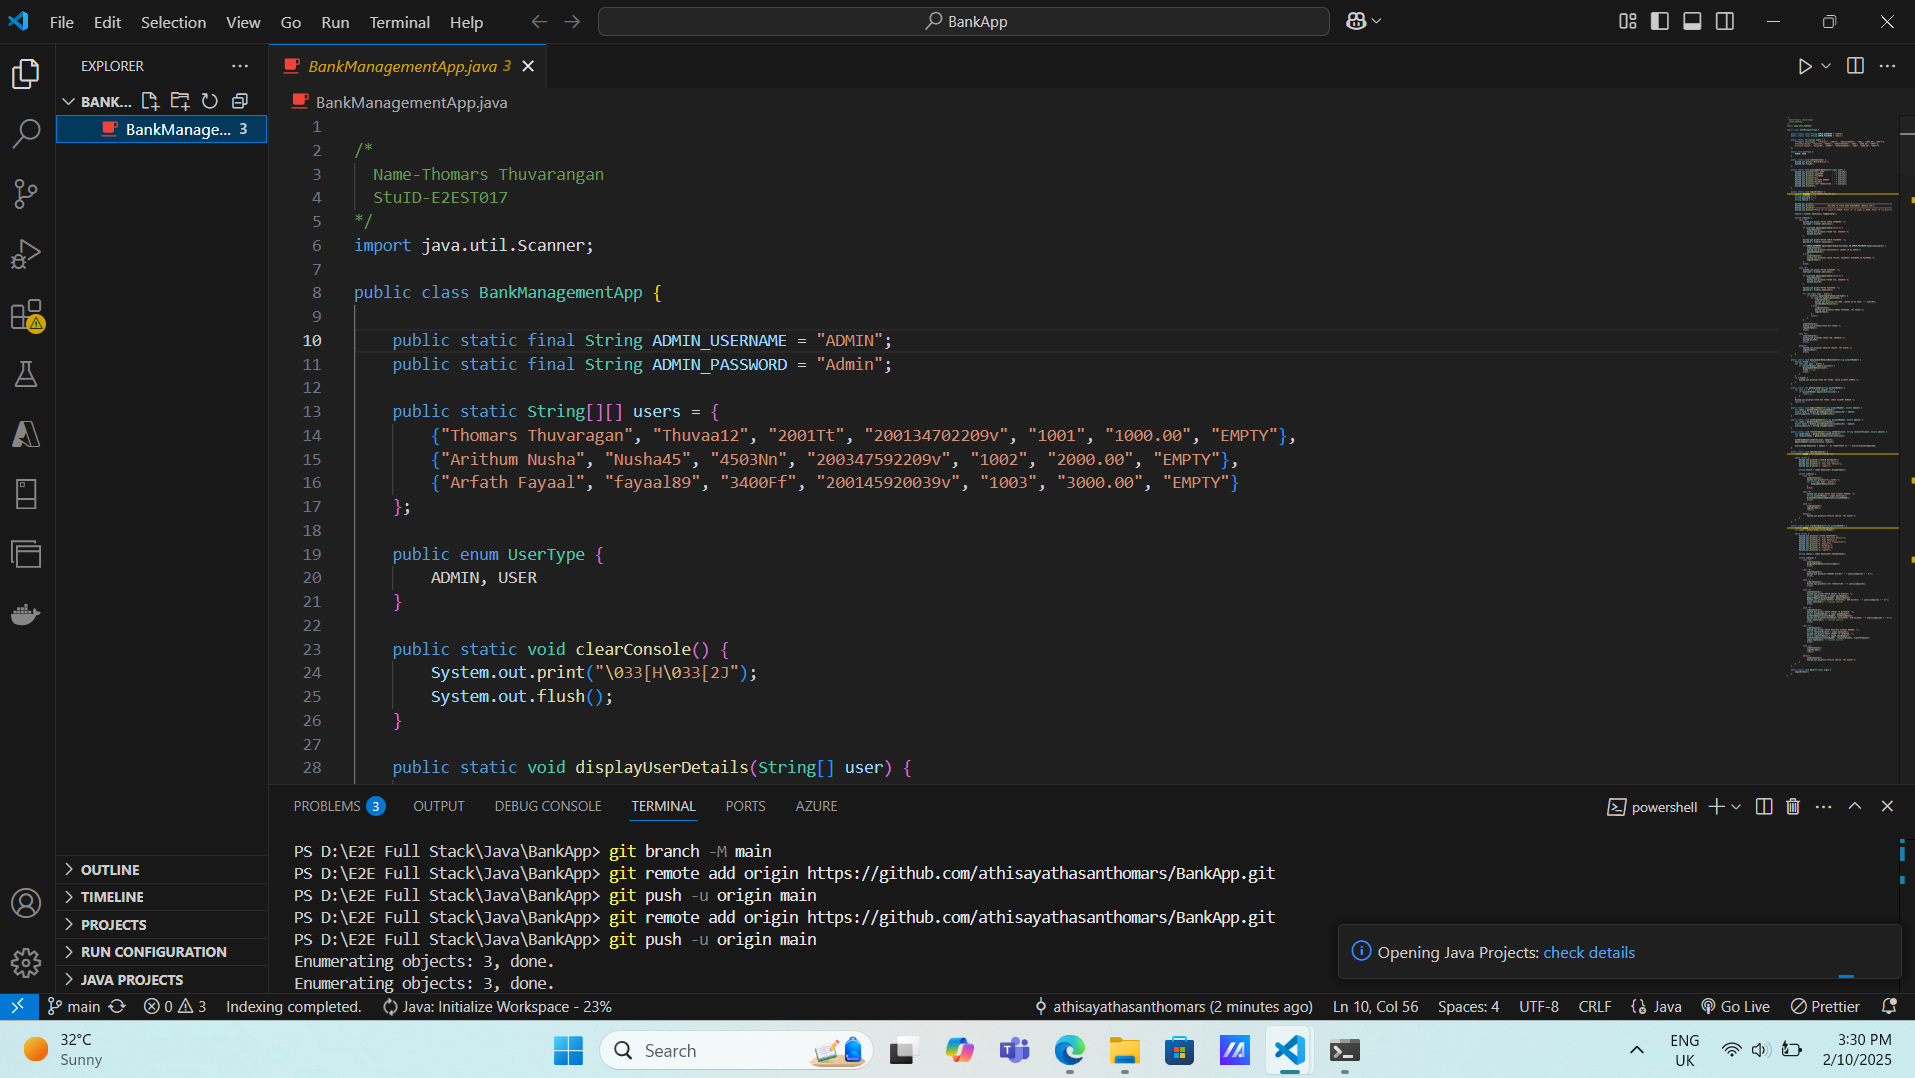Open errors and warnings count
The image size is (1915, 1078).
(175, 1006)
